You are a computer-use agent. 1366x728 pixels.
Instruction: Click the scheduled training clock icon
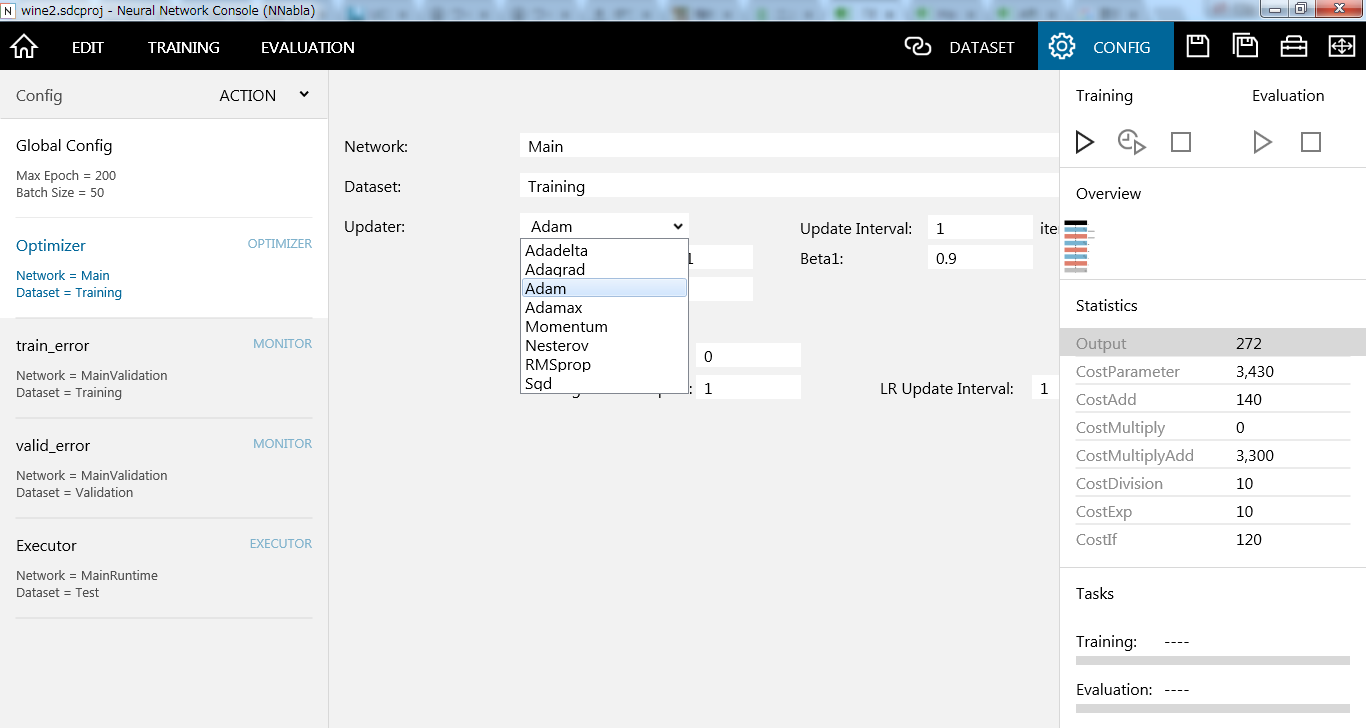(x=1131, y=142)
